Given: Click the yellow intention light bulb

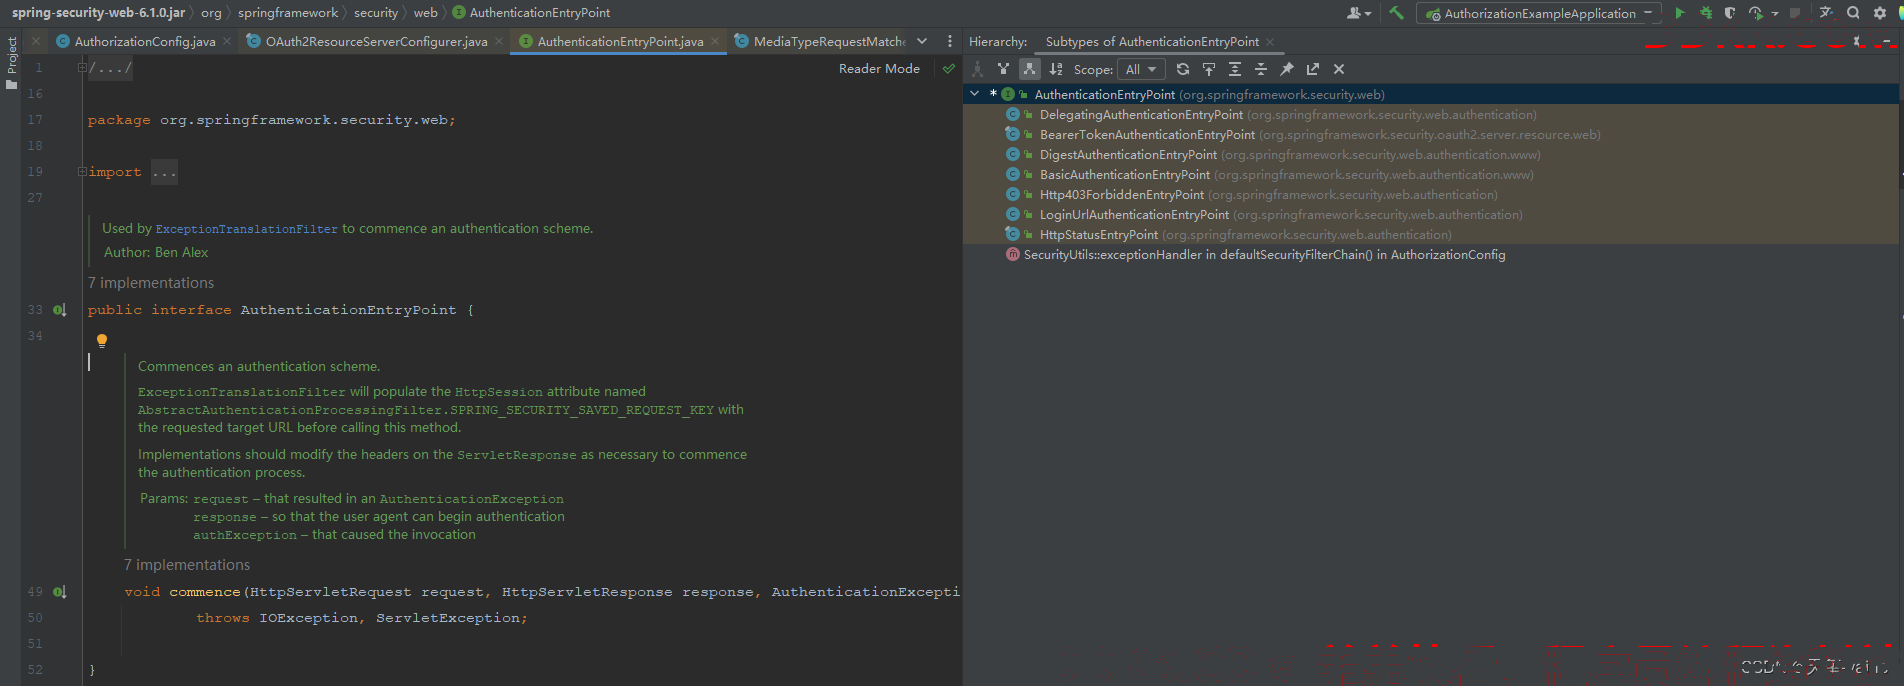Looking at the screenshot, I should [101, 341].
